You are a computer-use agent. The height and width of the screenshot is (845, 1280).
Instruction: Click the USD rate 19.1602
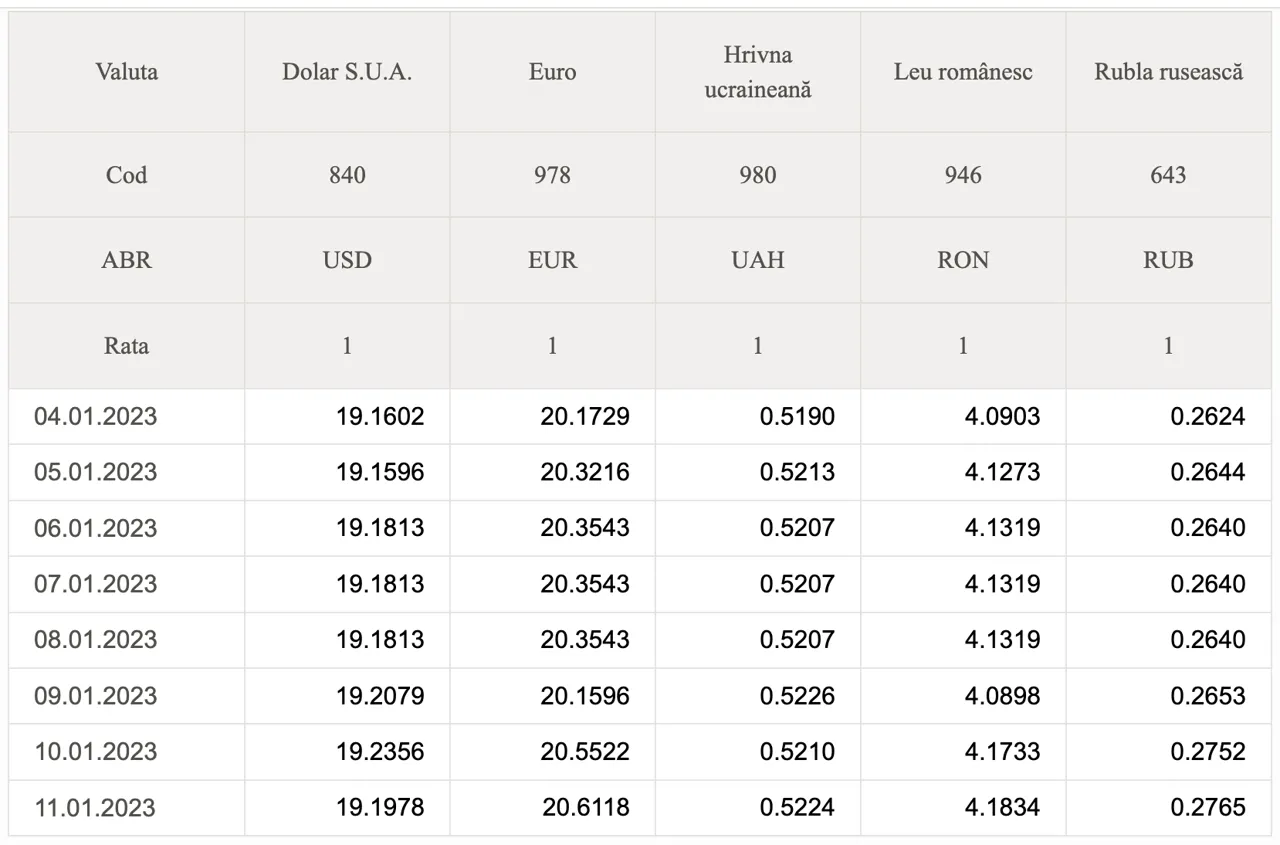click(380, 416)
